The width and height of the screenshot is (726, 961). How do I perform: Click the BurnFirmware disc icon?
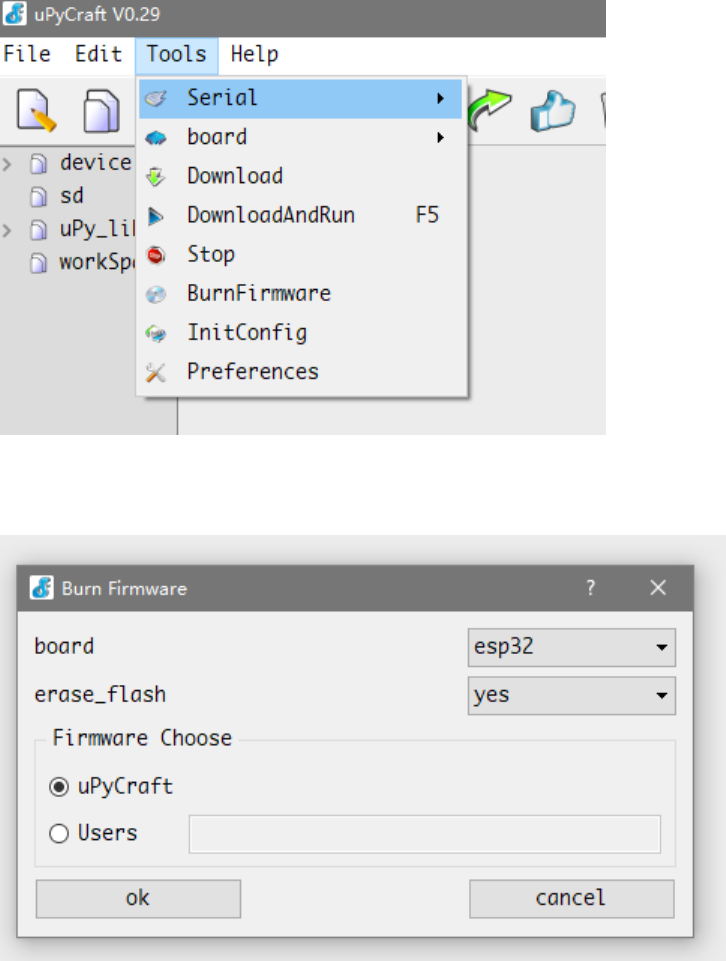point(156,294)
